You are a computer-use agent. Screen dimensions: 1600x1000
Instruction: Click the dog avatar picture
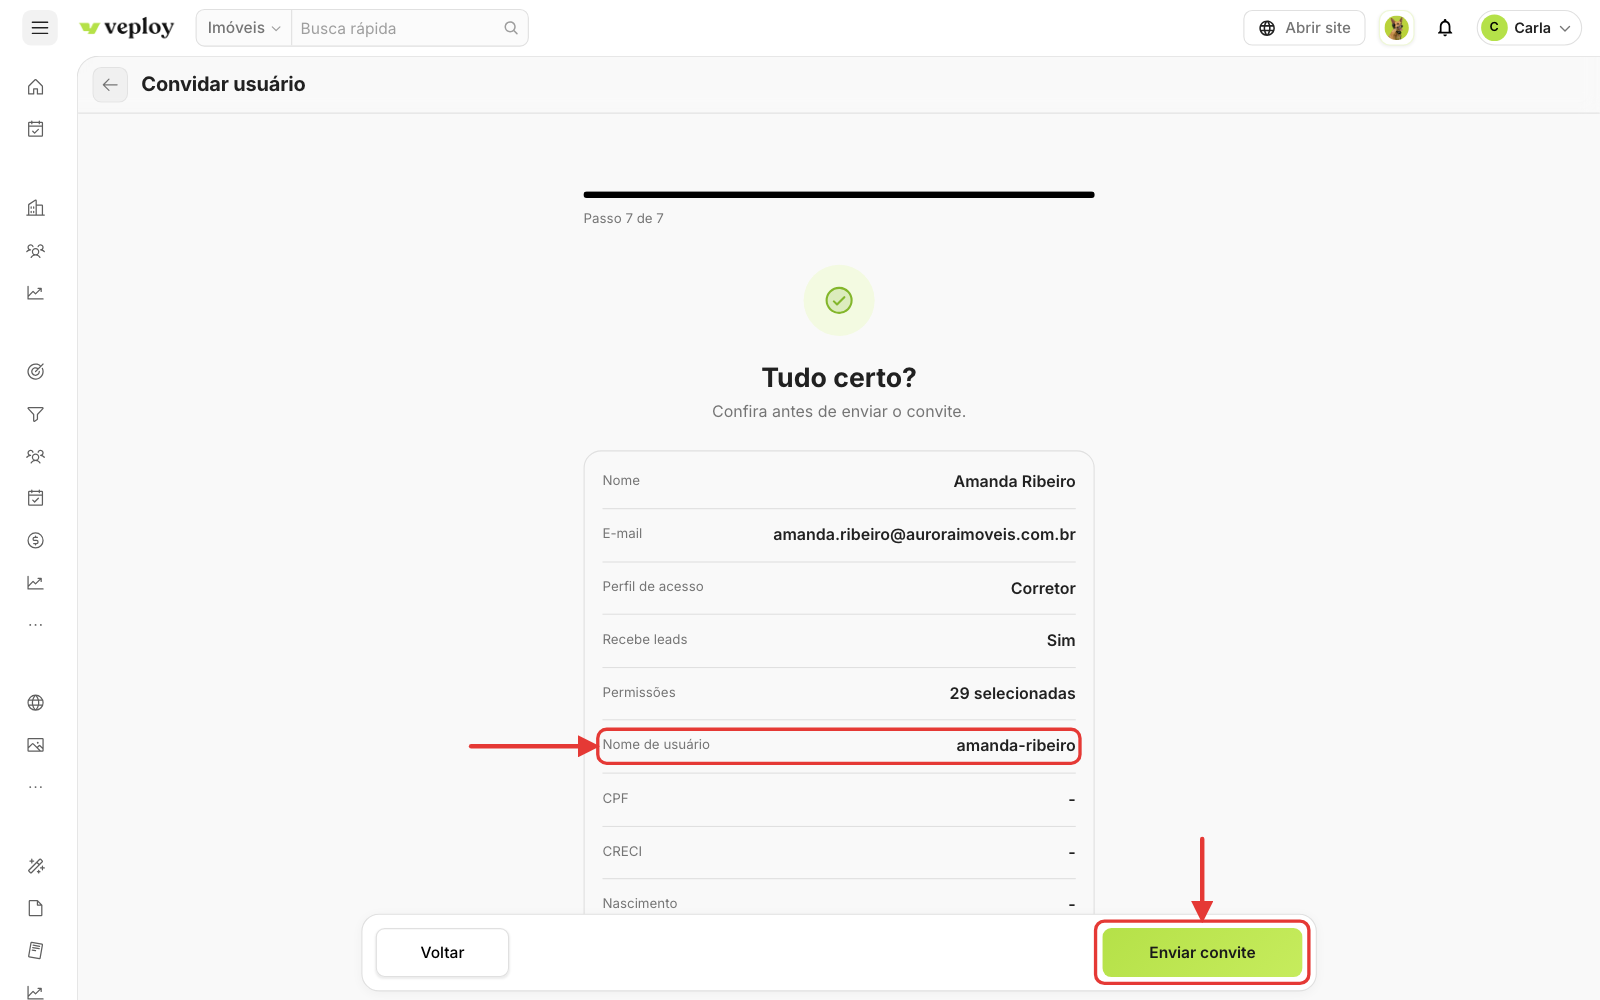pos(1397,28)
